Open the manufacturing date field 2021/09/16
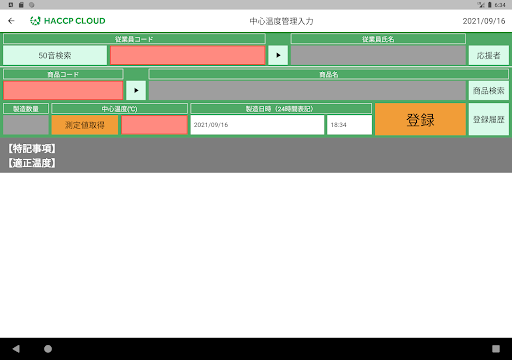Image resolution: width=512 pixels, height=360 pixels. coord(257,125)
